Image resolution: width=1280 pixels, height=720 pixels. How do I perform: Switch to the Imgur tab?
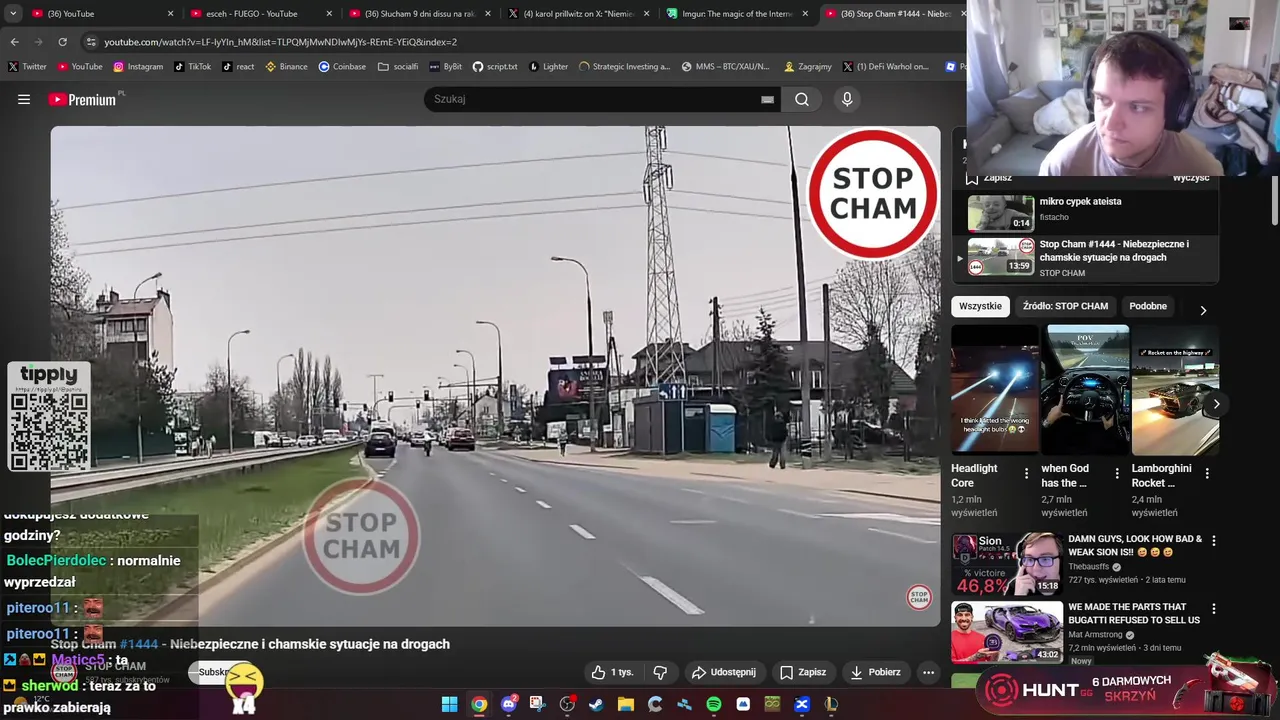click(734, 14)
